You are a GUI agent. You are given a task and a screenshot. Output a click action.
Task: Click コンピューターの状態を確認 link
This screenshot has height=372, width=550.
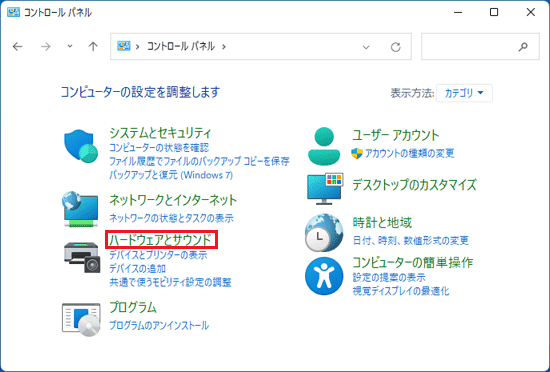point(159,148)
